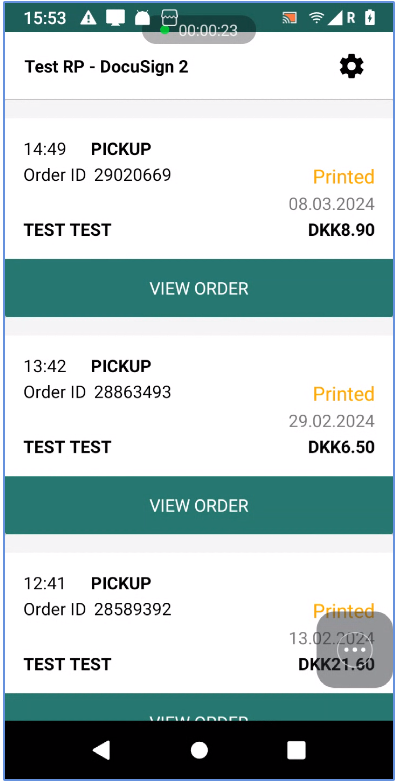Tap the DKK6.50 order total

point(341,447)
